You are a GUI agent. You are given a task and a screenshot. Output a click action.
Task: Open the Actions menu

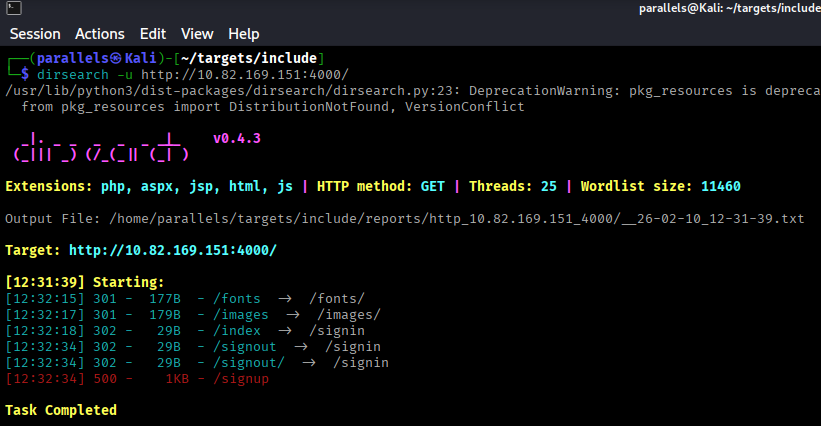pos(100,34)
